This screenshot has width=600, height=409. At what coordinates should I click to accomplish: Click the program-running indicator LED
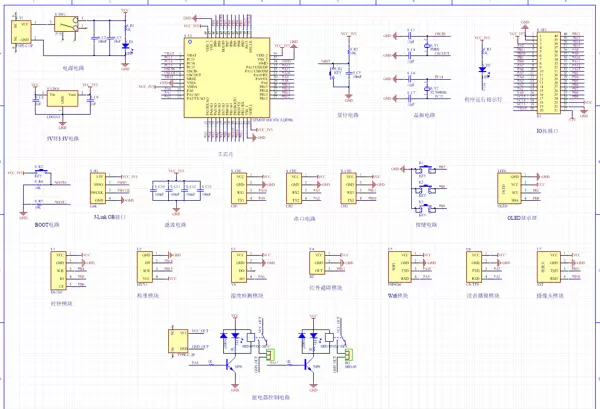(483, 70)
